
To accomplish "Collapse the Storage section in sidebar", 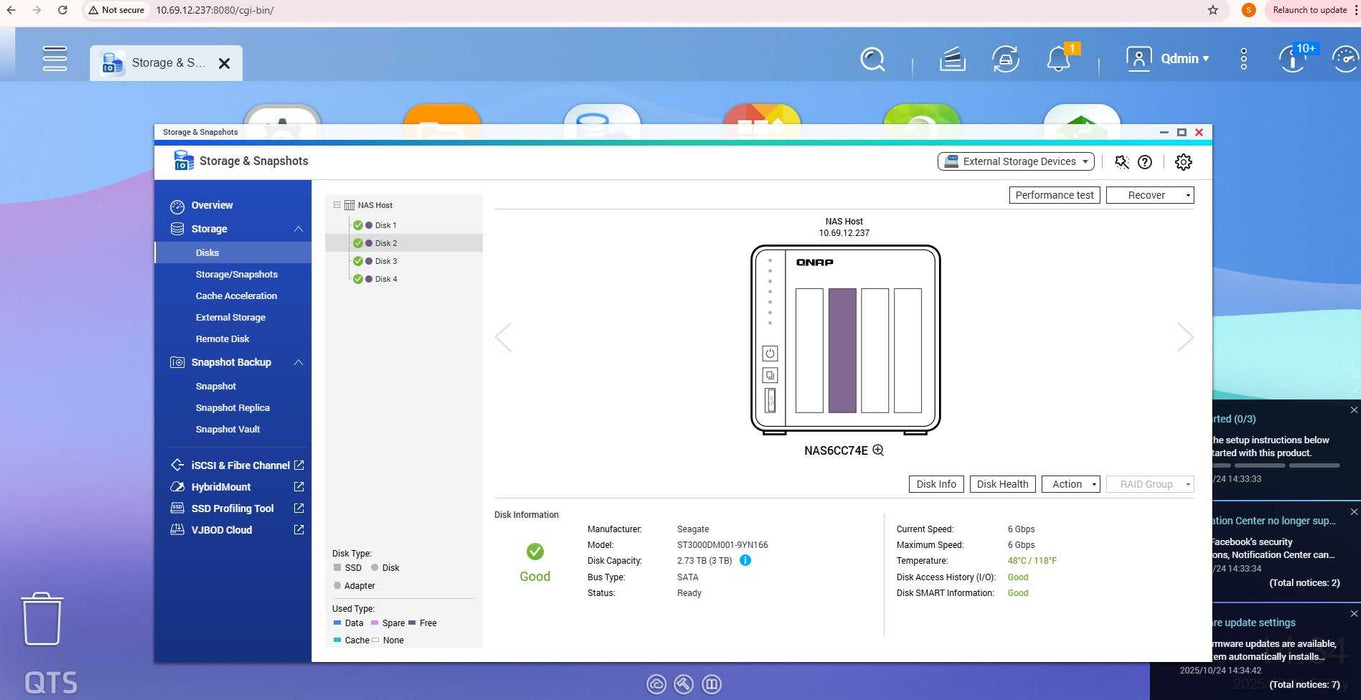I will (x=298, y=228).
